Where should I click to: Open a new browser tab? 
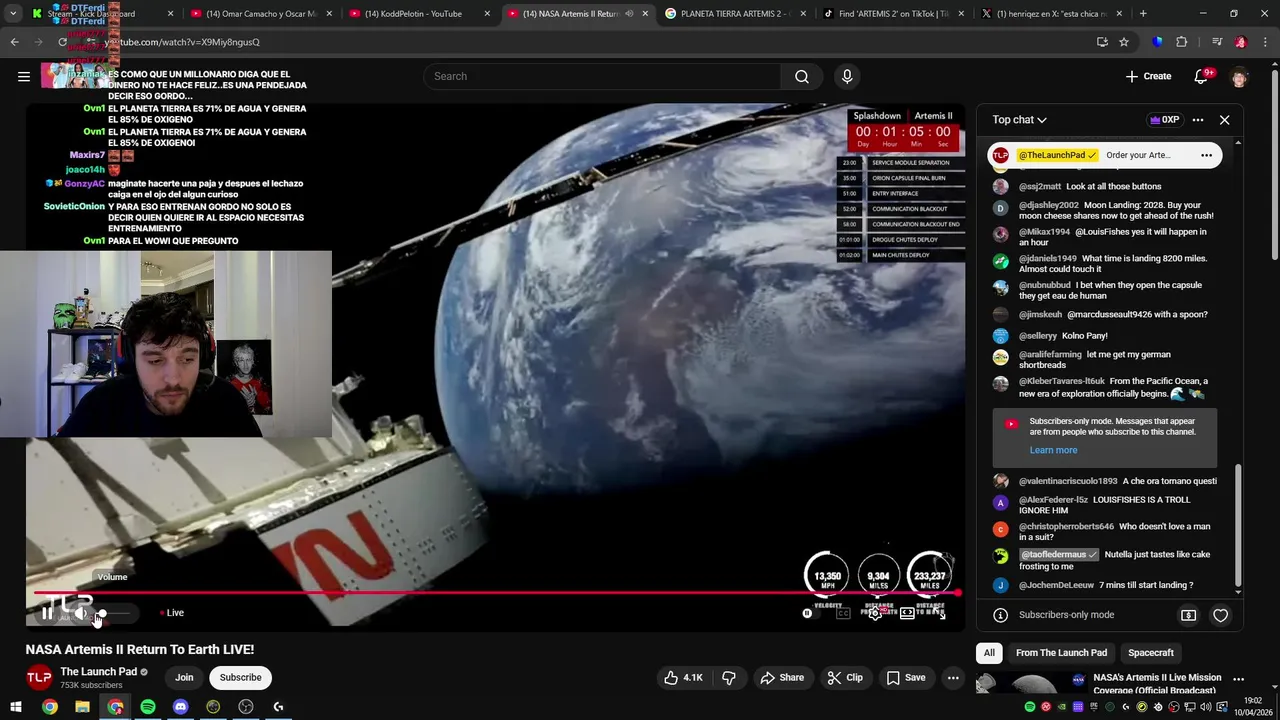[x=1143, y=14]
